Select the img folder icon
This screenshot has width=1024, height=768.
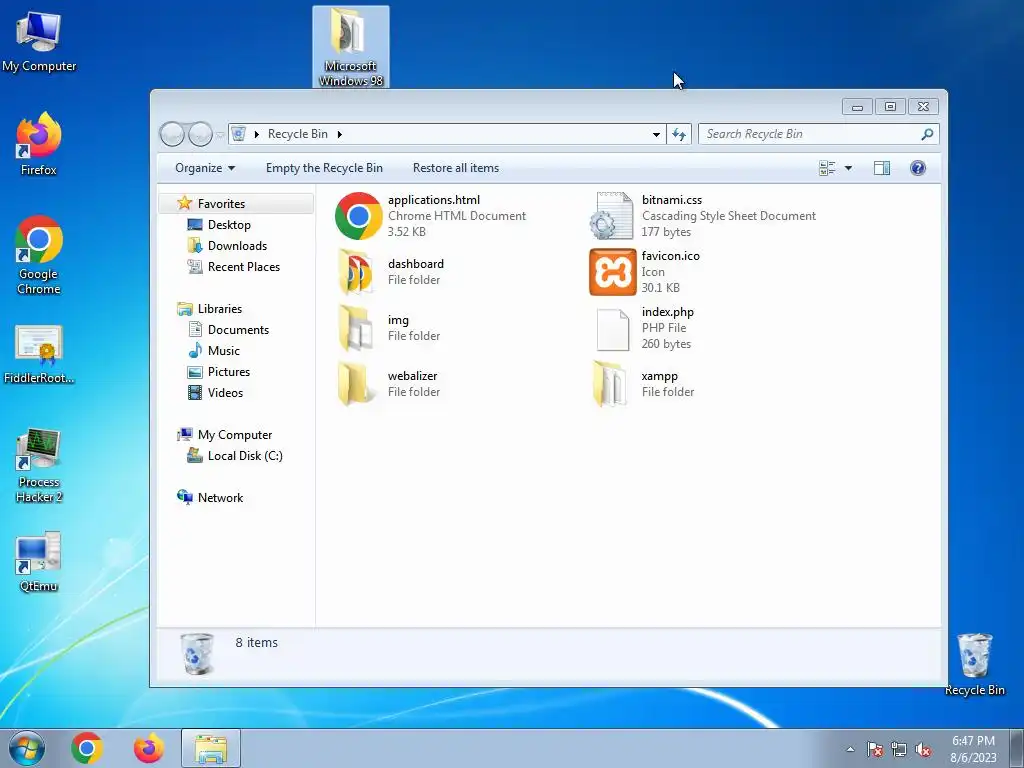(356, 328)
